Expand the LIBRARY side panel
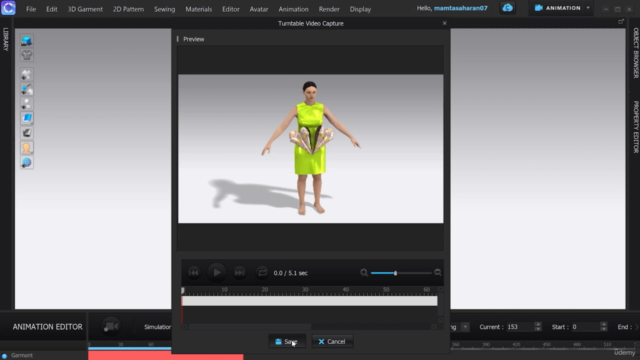Image resolution: width=640 pixels, height=360 pixels. (5, 39)
